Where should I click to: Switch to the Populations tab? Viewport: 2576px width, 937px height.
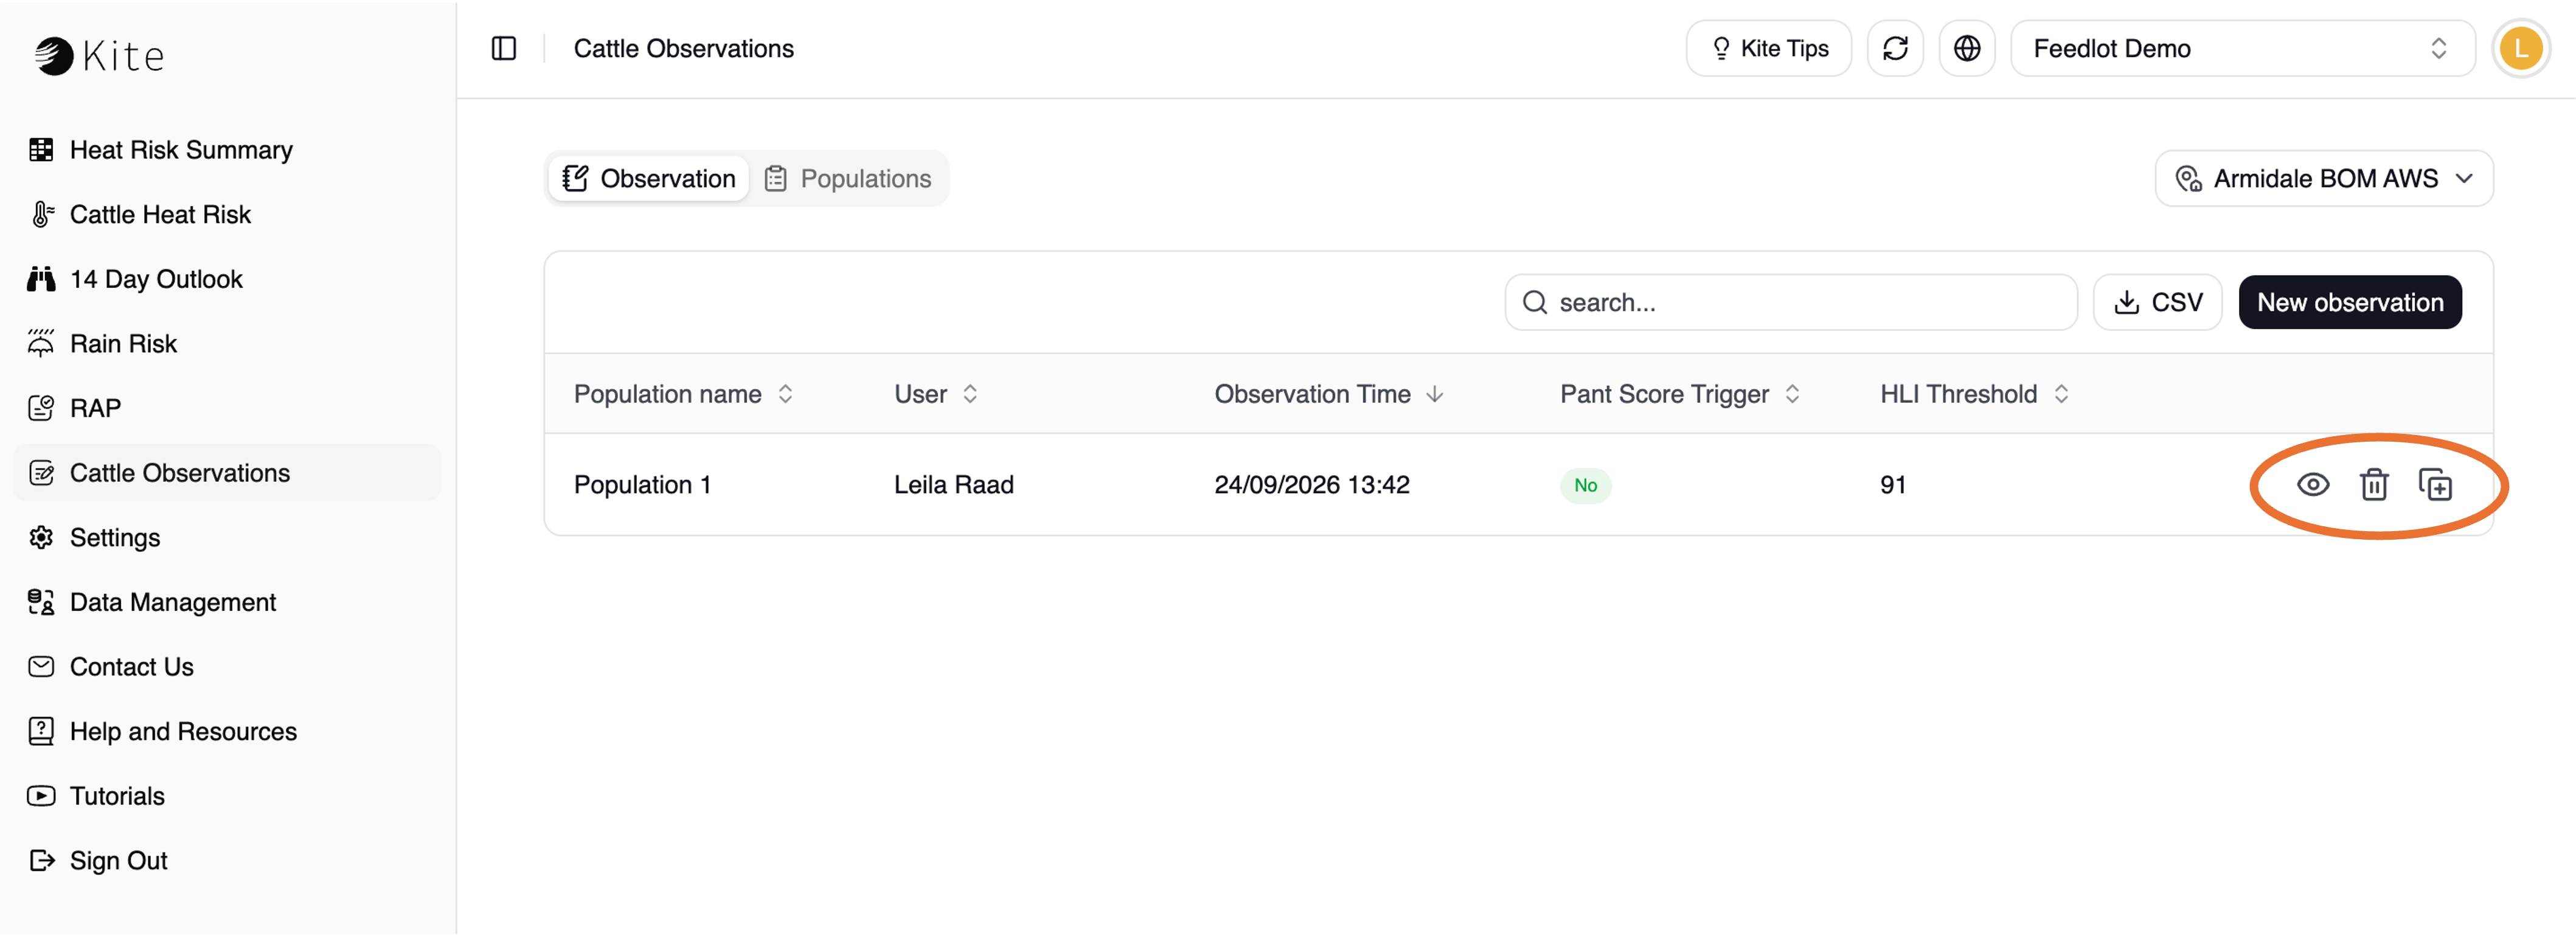[x=848, y=179]
